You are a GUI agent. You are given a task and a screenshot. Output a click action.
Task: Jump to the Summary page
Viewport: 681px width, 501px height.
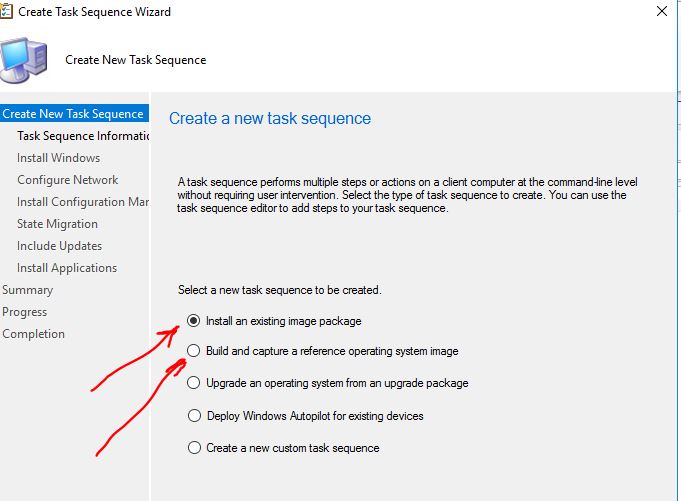(x=27, y=290)
